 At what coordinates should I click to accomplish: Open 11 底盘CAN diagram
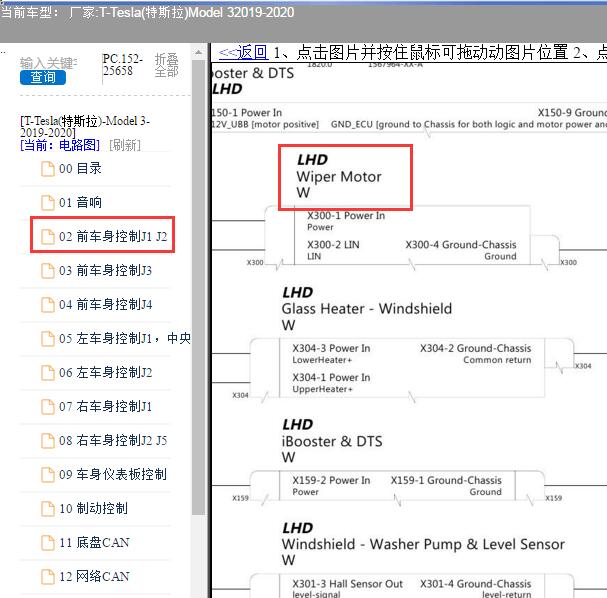pyautogui.click(x=94, y=543)
